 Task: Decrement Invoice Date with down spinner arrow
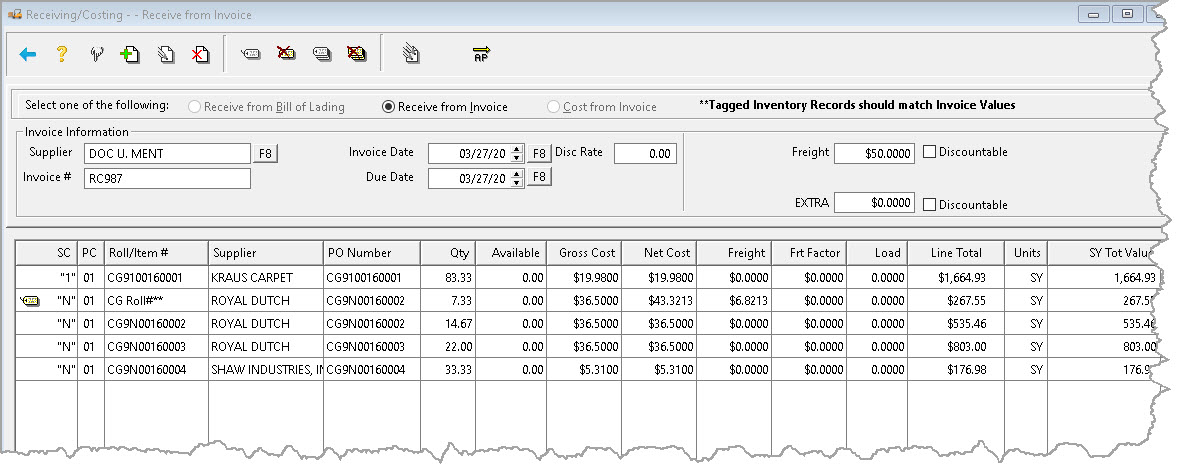[x=516, y=158]
